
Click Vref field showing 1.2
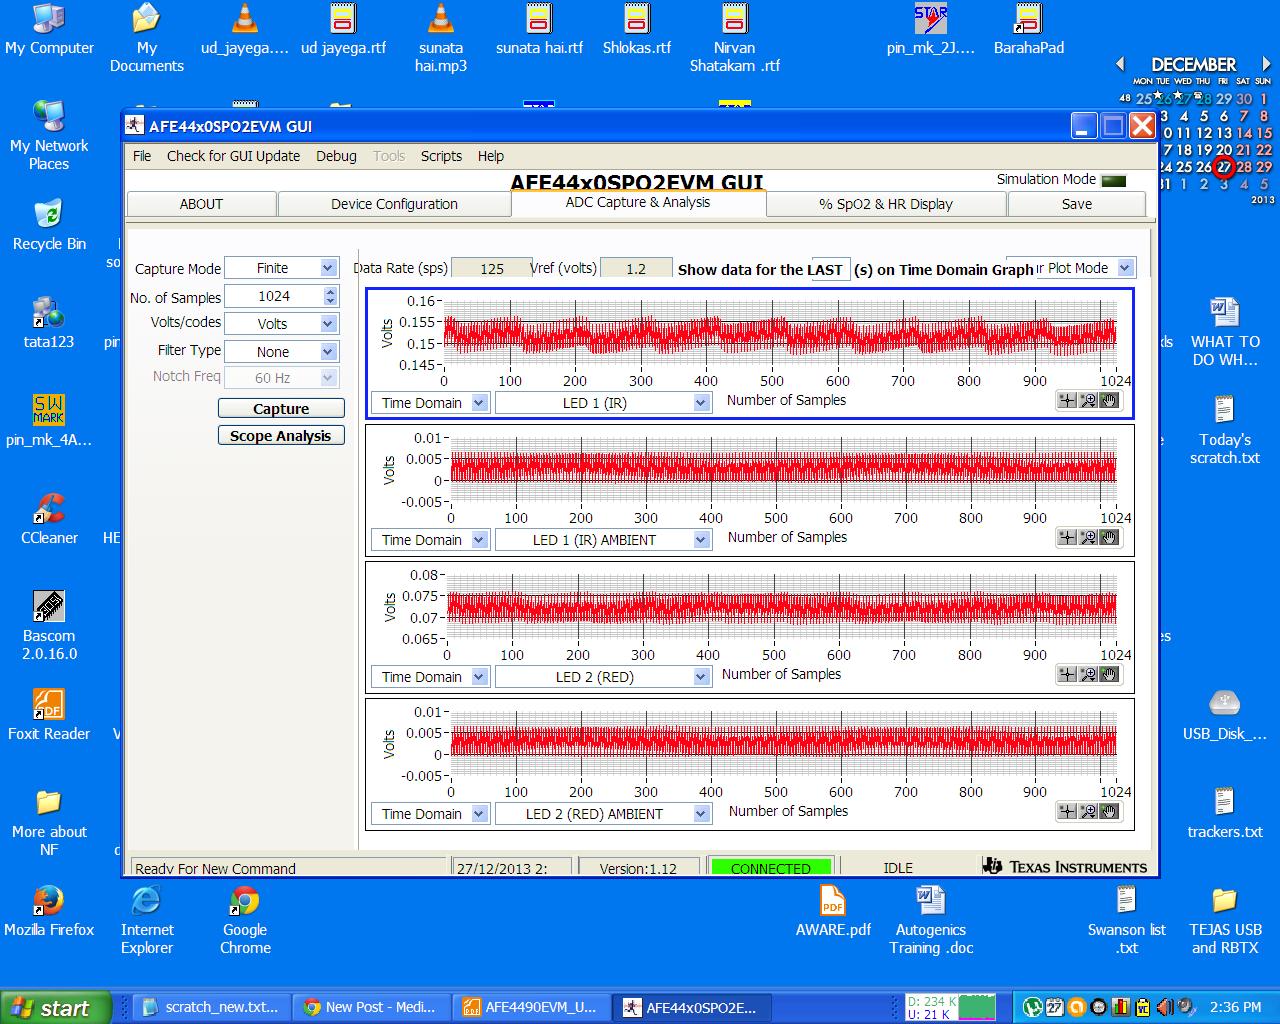(x=636, y=268)
